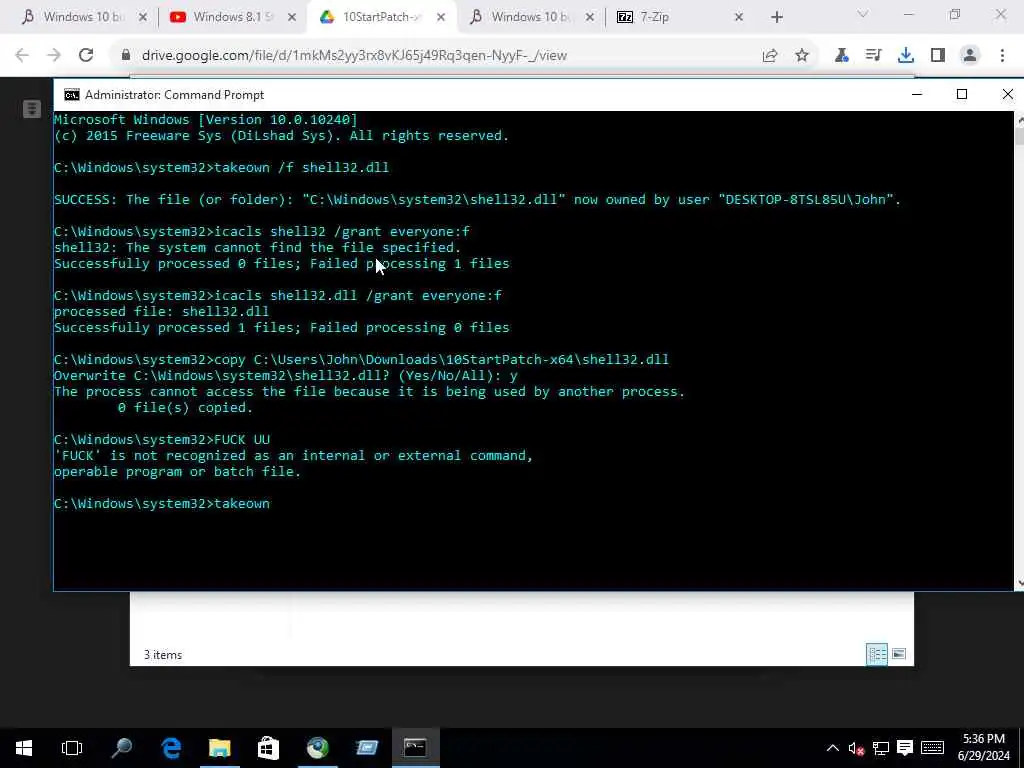Image resolution: width=1024 pixels, height=768 pixels.
Task: Share this page icon in address bar
Action: [770, 56]
